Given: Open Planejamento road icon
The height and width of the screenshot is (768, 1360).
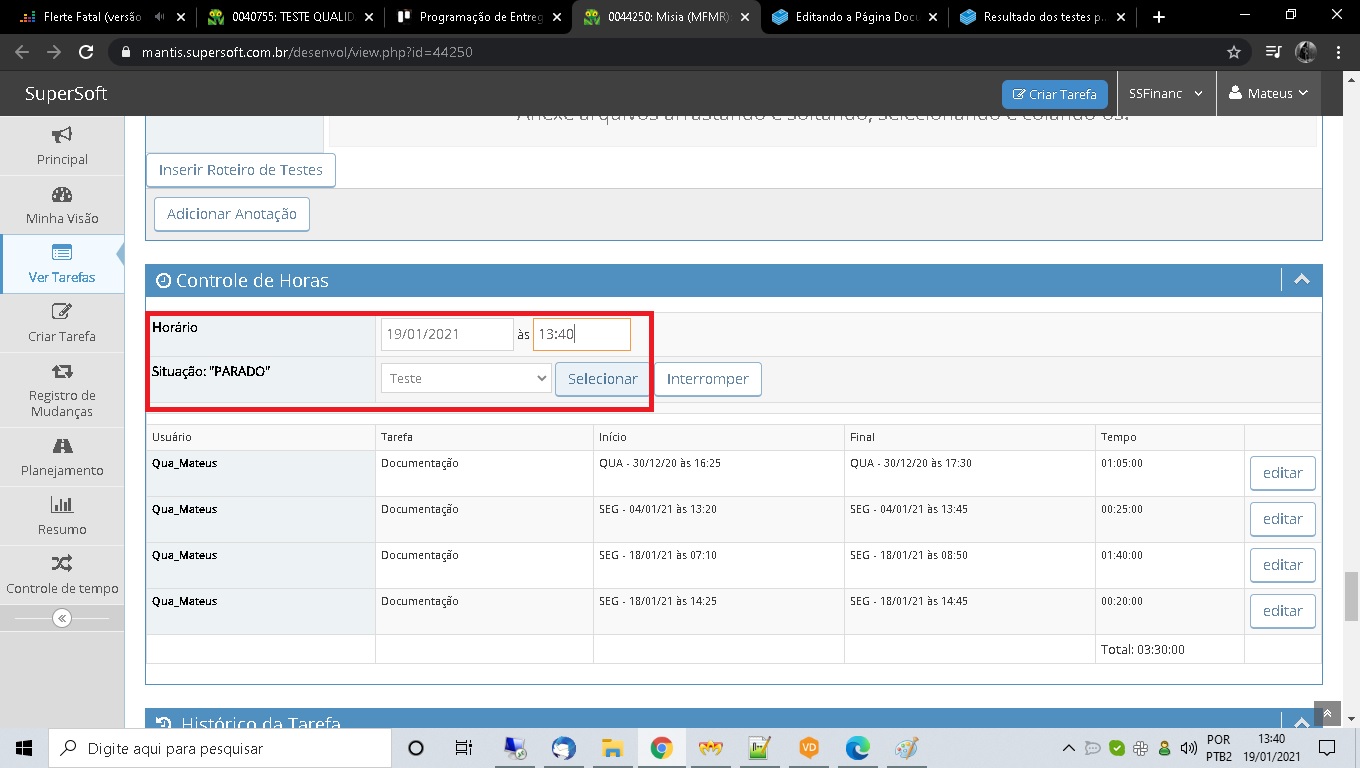Looking at the screenshot, I should (x=62, y=446).
